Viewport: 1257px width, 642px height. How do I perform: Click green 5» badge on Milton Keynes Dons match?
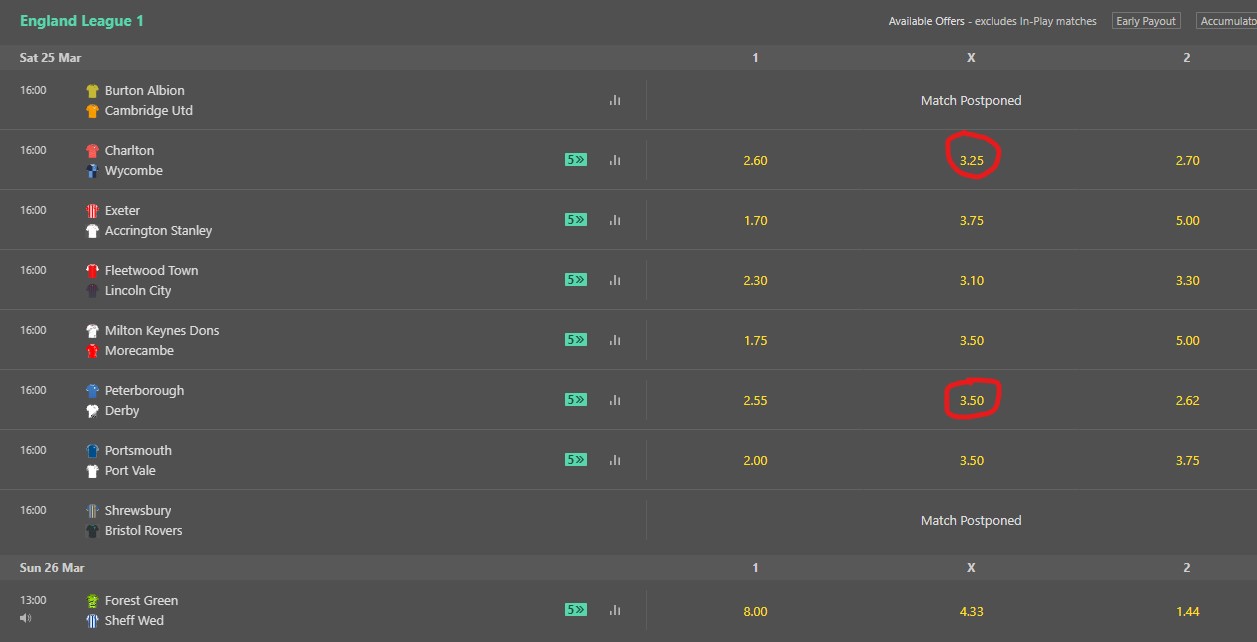575,340
